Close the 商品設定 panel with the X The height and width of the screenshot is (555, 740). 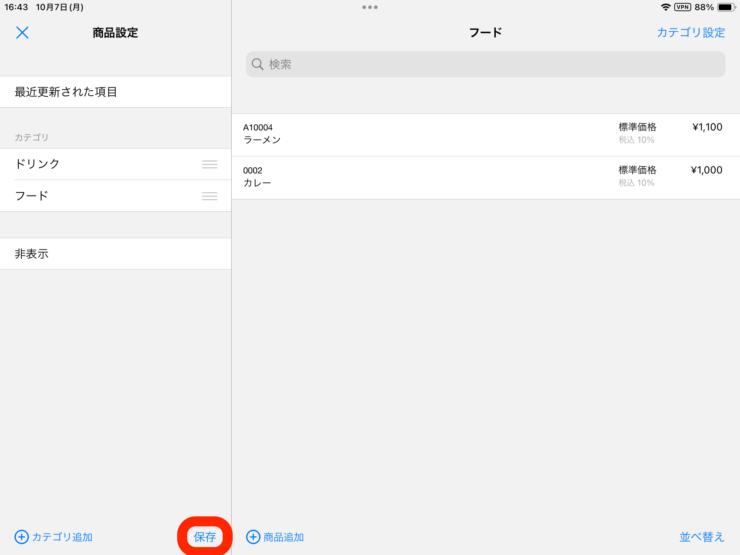click(x=22, y=33)
